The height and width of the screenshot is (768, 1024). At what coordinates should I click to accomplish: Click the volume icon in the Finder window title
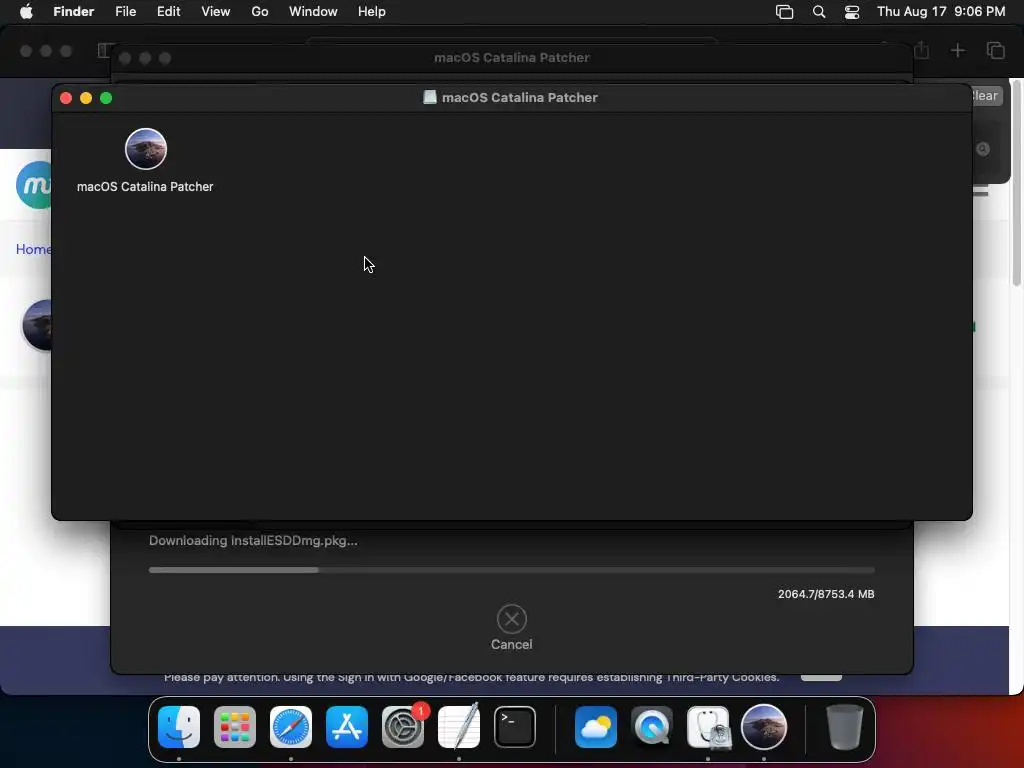(x=430, y=97)
